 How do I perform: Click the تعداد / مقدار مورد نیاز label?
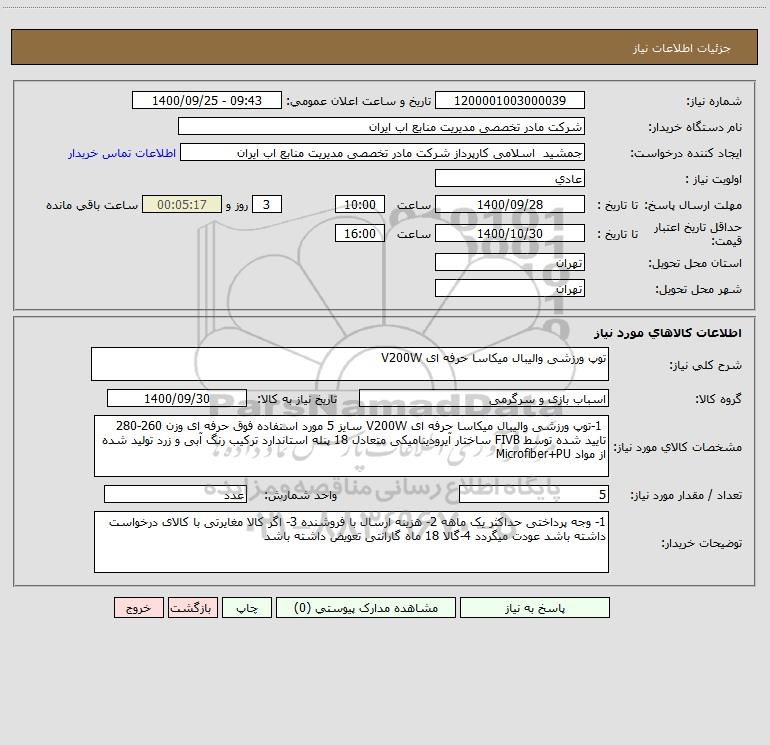[x=686, y=496]
